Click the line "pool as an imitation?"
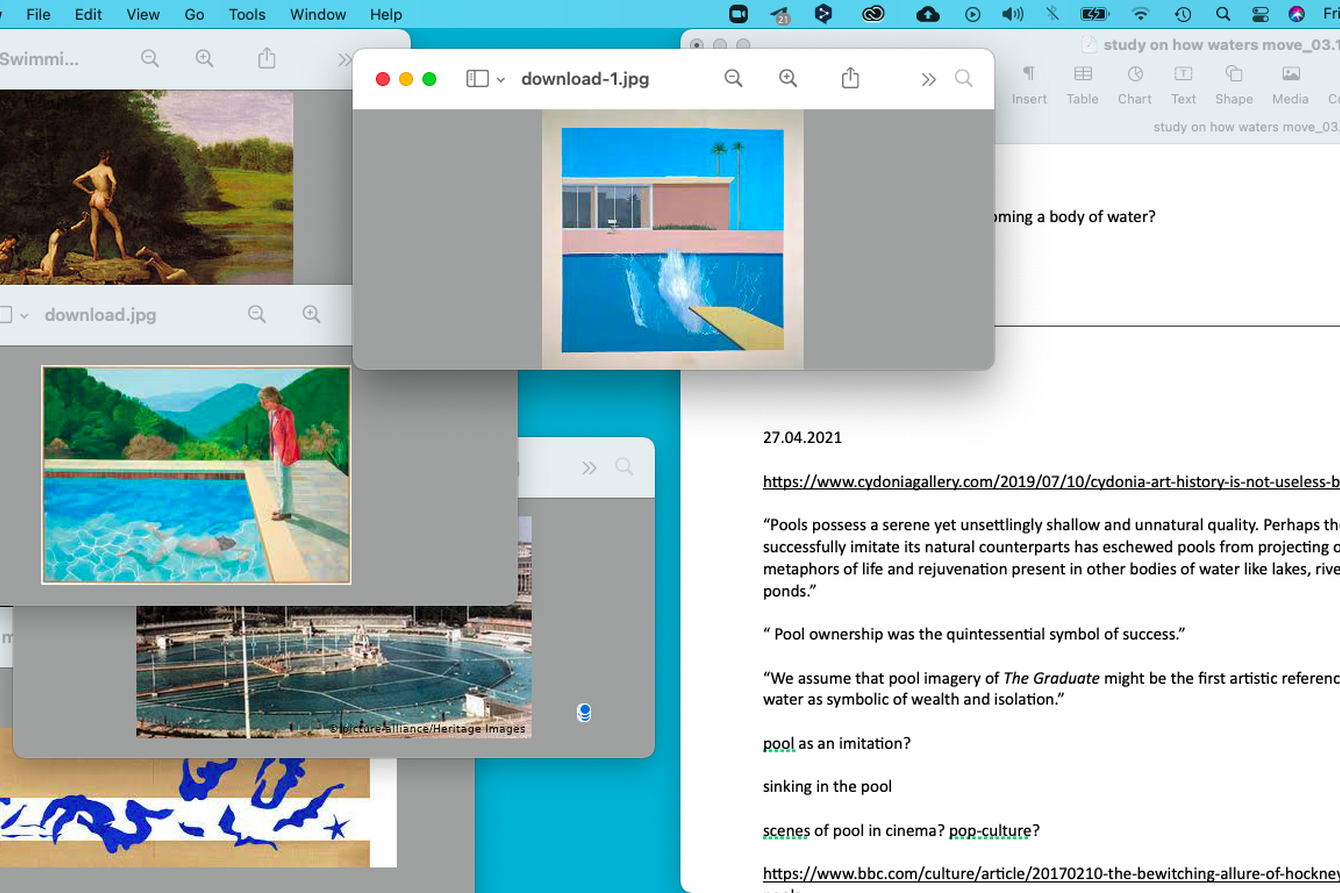The image size is (1340, 893). (836, 743)
